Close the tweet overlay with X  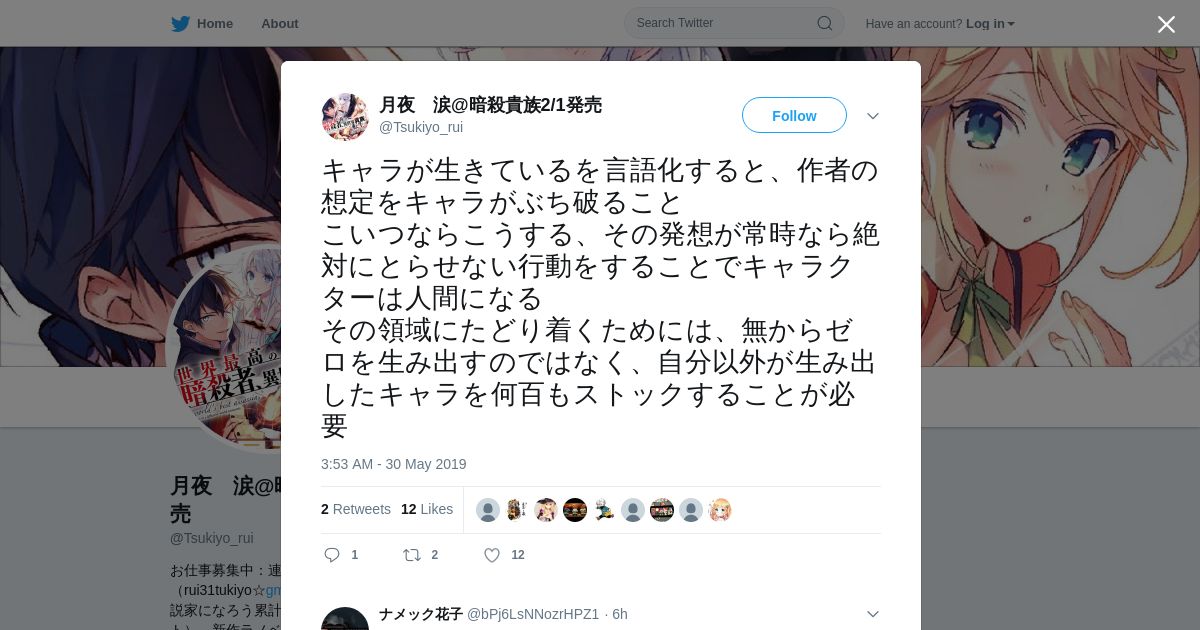pyautogui.click(x=1166, y=24)
